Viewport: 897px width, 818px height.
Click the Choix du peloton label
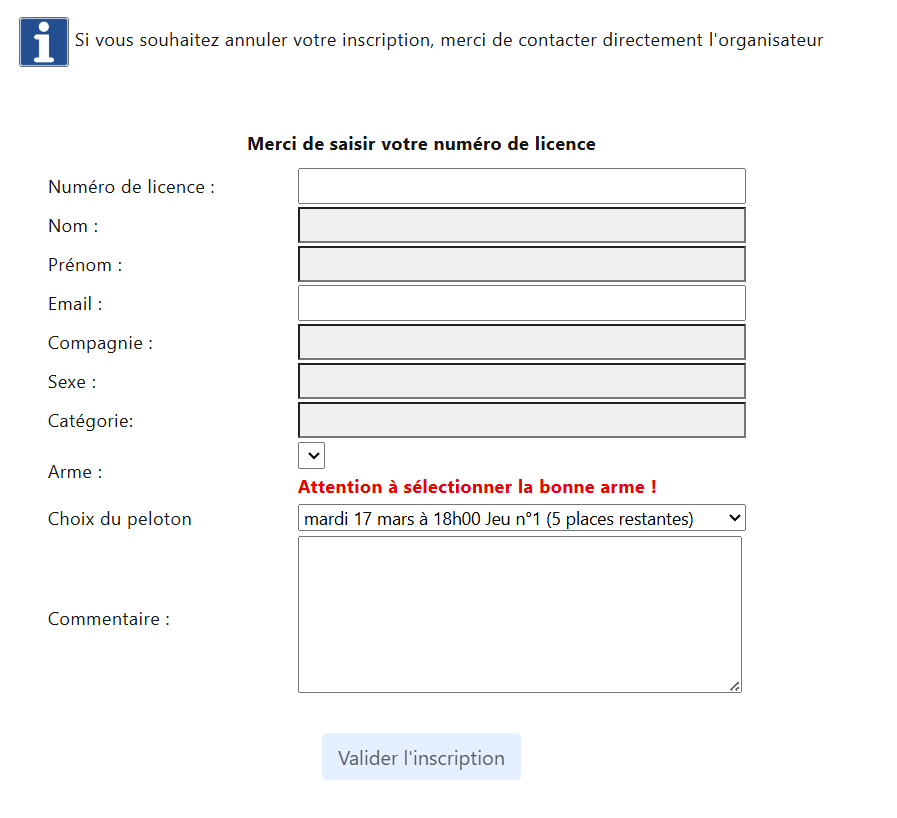119,518
